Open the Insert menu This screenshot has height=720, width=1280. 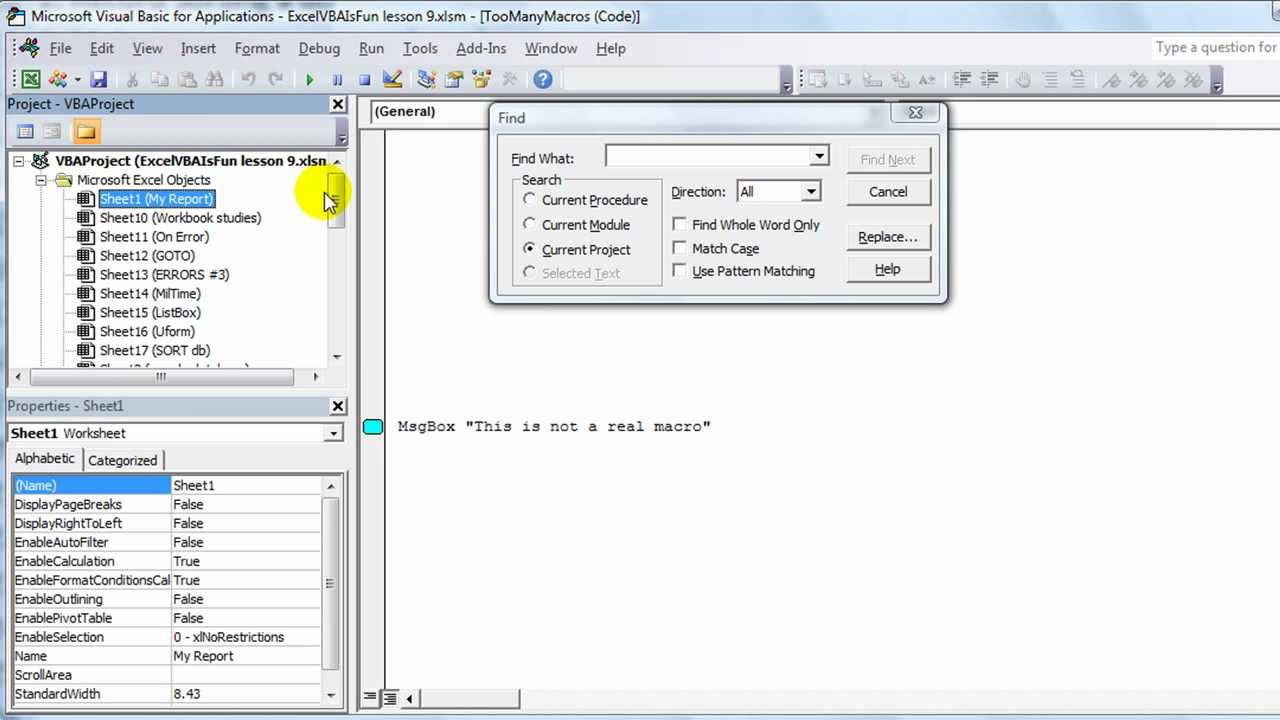coord(198,48)
